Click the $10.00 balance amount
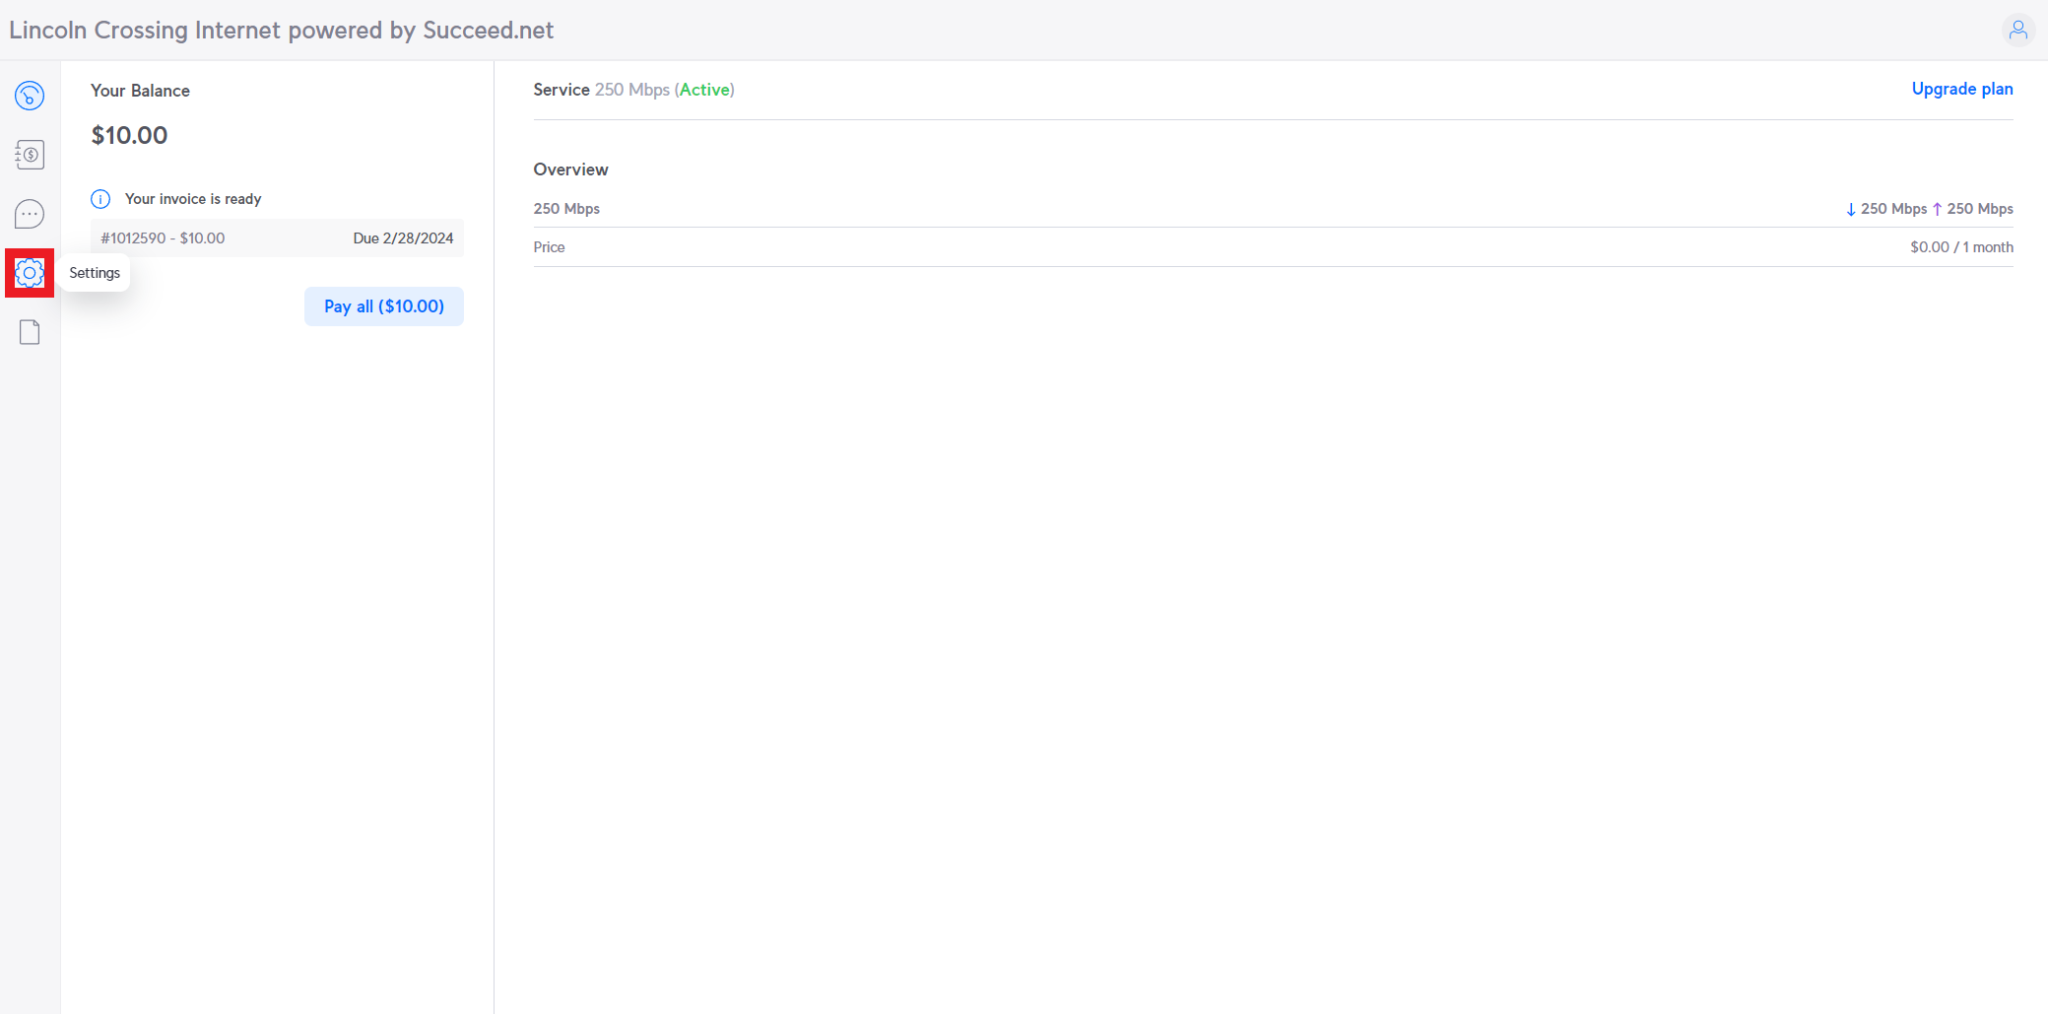2048x1014 pixels. click(129, 135)
